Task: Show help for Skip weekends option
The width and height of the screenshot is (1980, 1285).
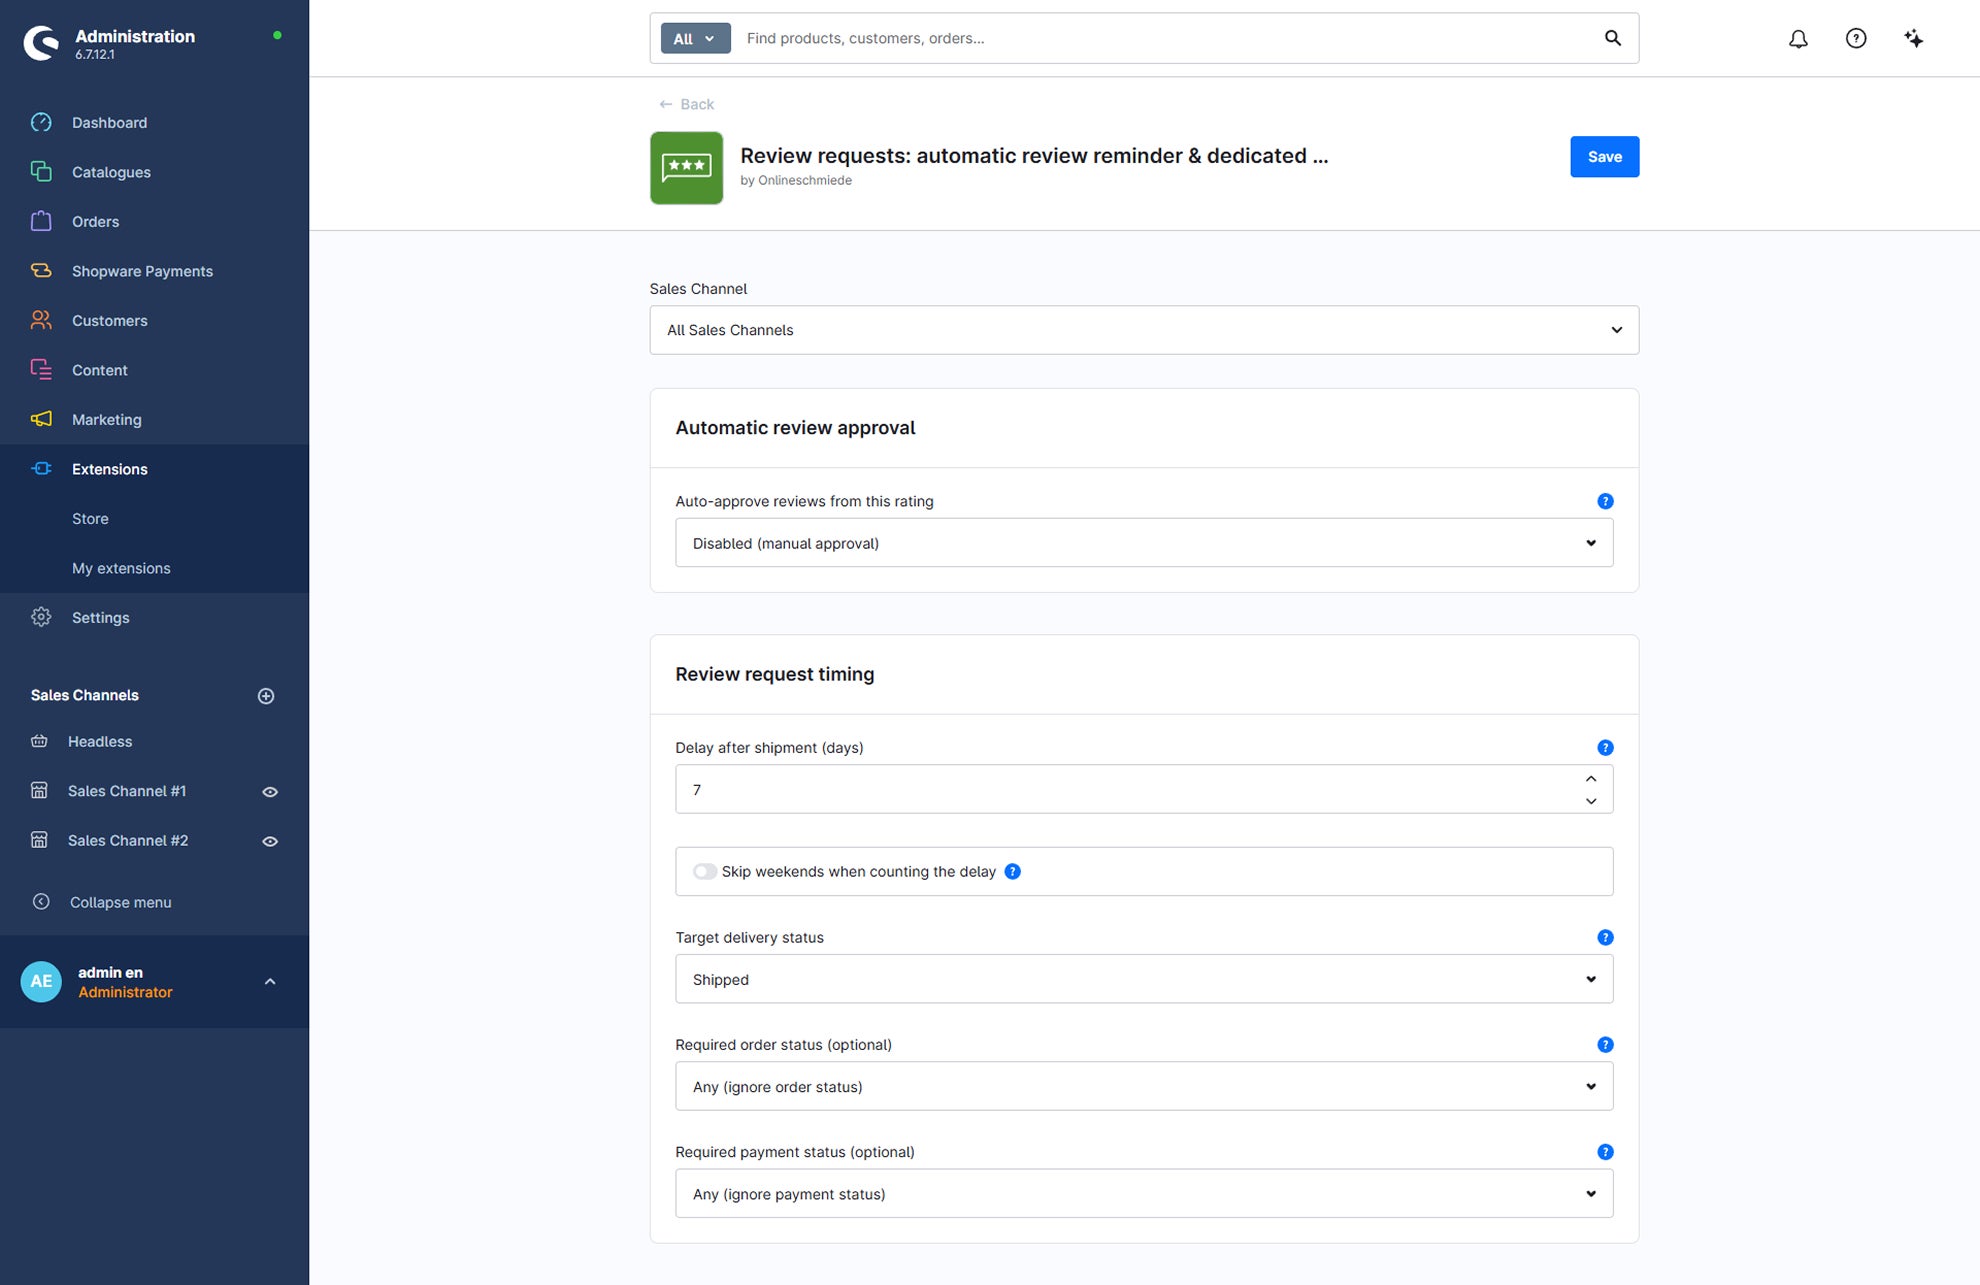Action: [x=1012, y=872]
